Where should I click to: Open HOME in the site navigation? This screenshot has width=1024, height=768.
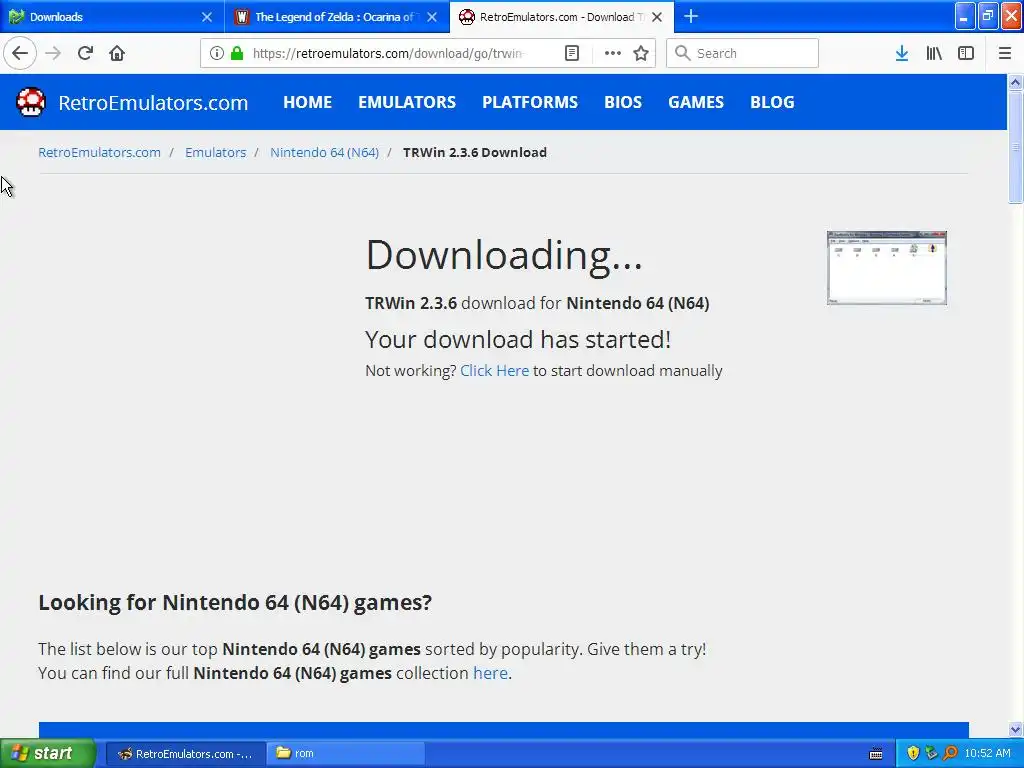pos(308,103)
